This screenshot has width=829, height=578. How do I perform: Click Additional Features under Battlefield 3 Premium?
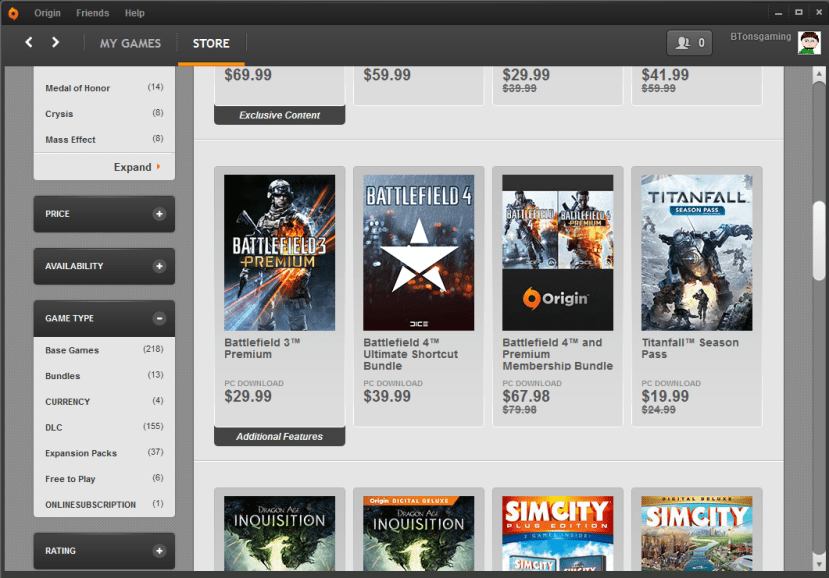point(279,437)
